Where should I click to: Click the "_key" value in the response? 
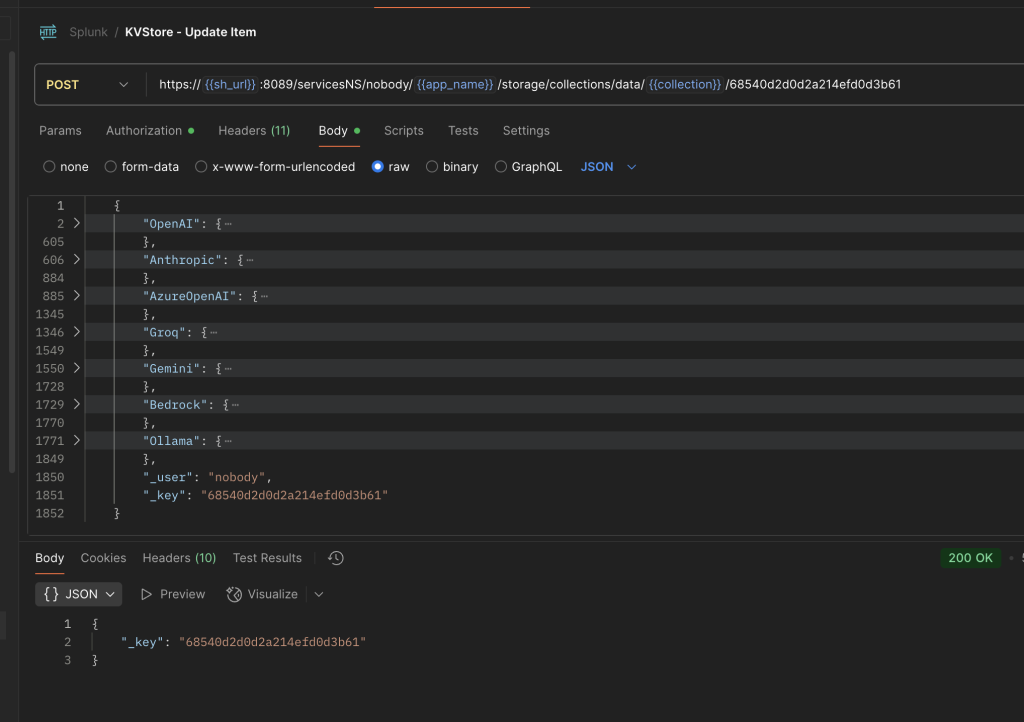(272, 642)
